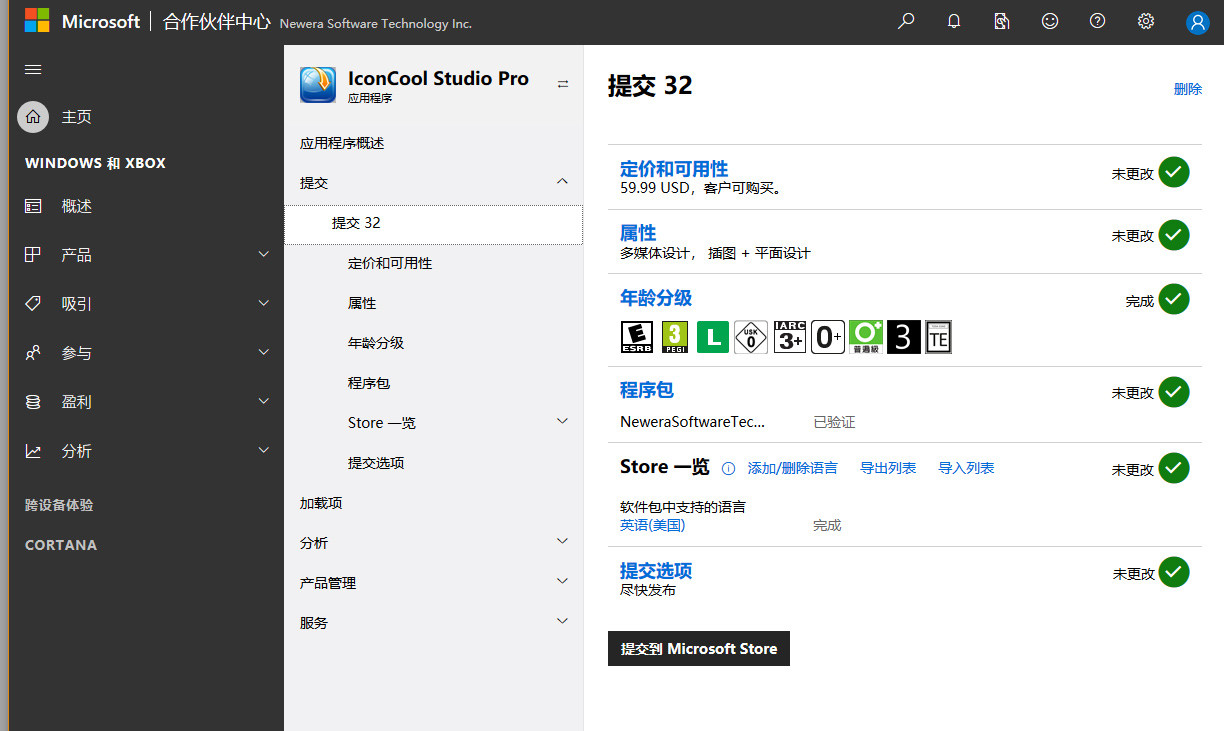Viewport: 1224px width, 731px height.
Task: Click the green L rating badge
Action: click(x=712, y=337)
